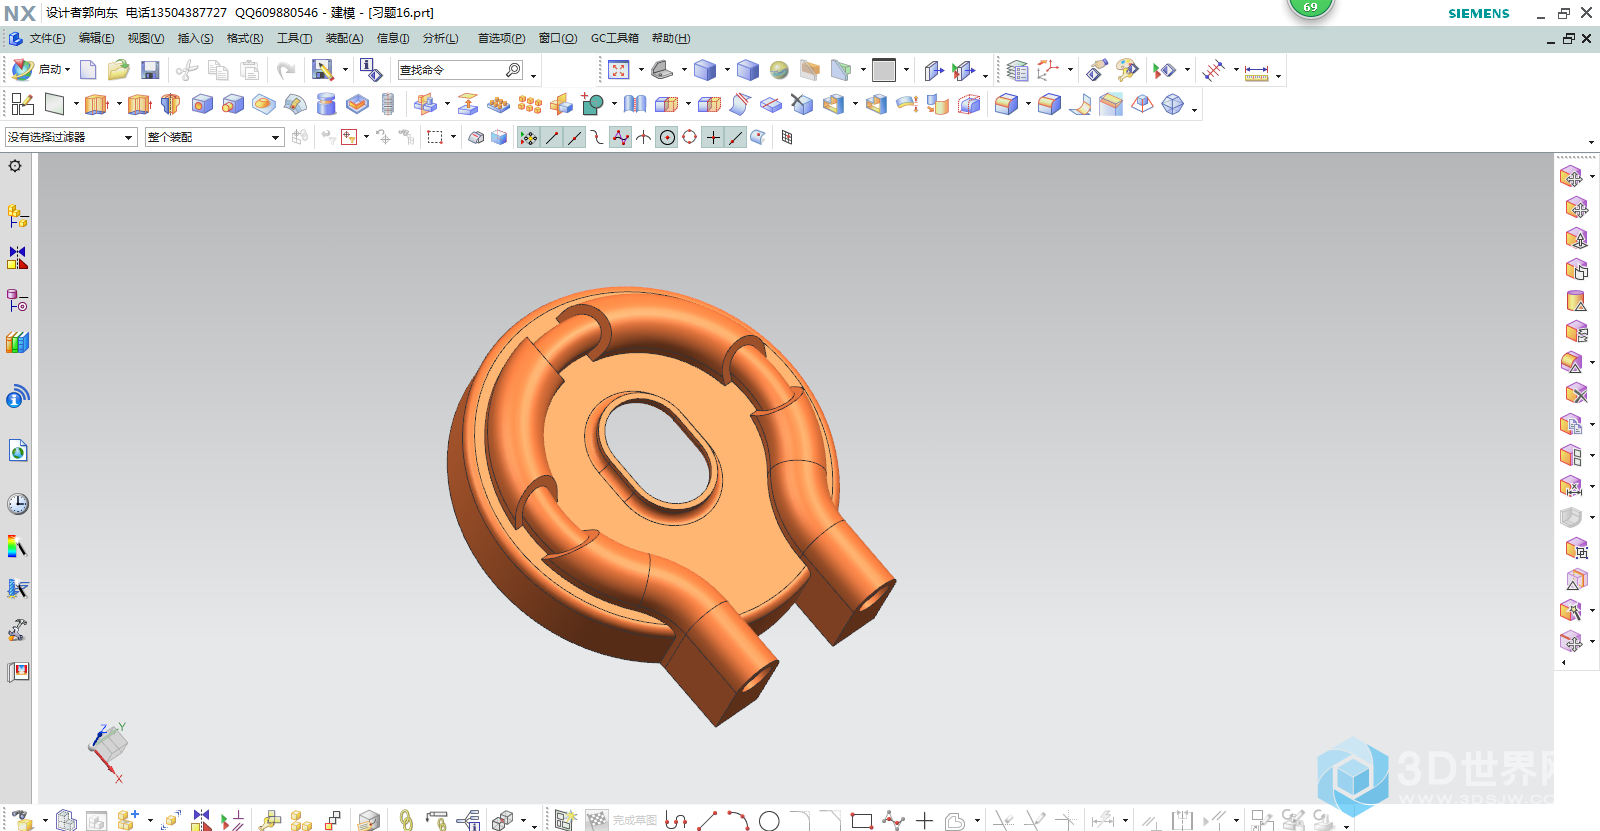Click the Thread feature icon

(388, 104)
